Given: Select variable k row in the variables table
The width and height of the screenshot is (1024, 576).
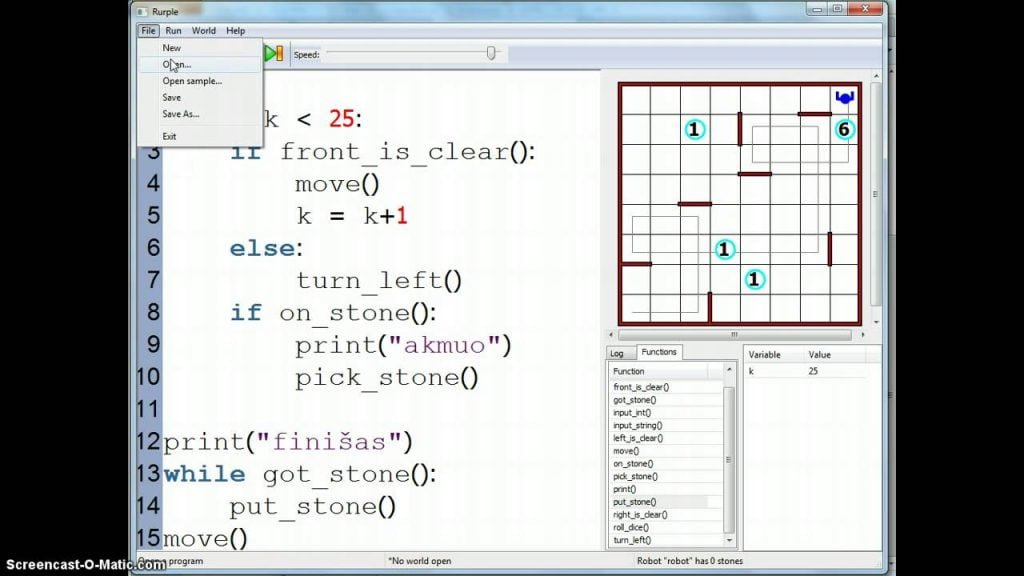Looking at the screenshot, I should 807,371.
